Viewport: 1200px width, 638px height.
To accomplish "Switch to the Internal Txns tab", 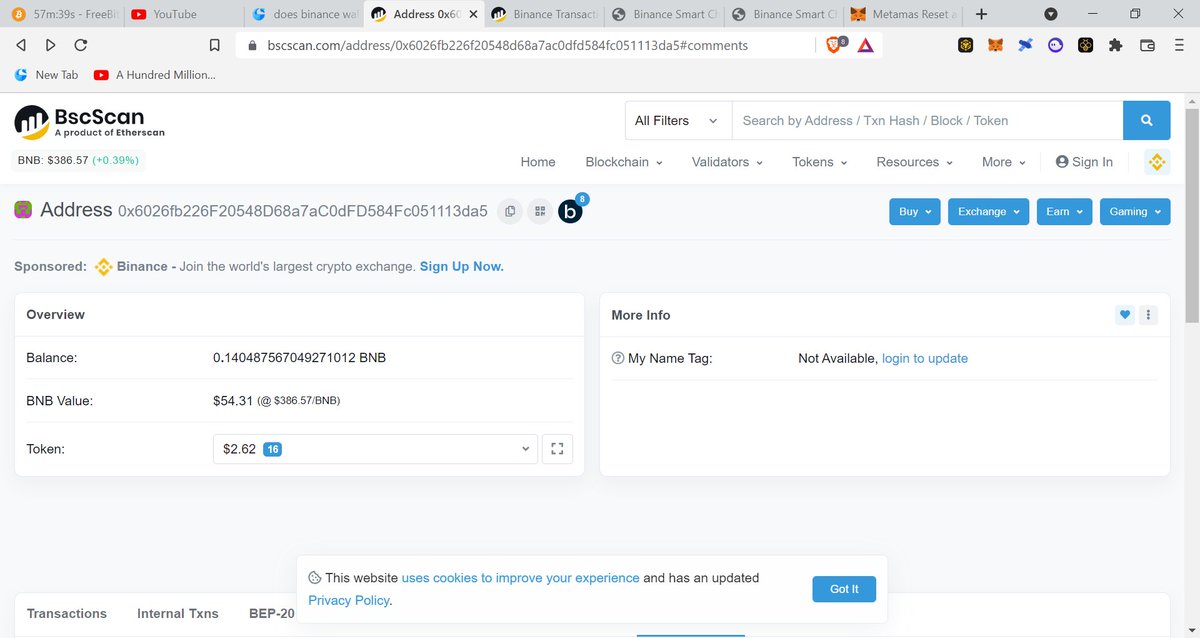I will [x=177, y=613].
